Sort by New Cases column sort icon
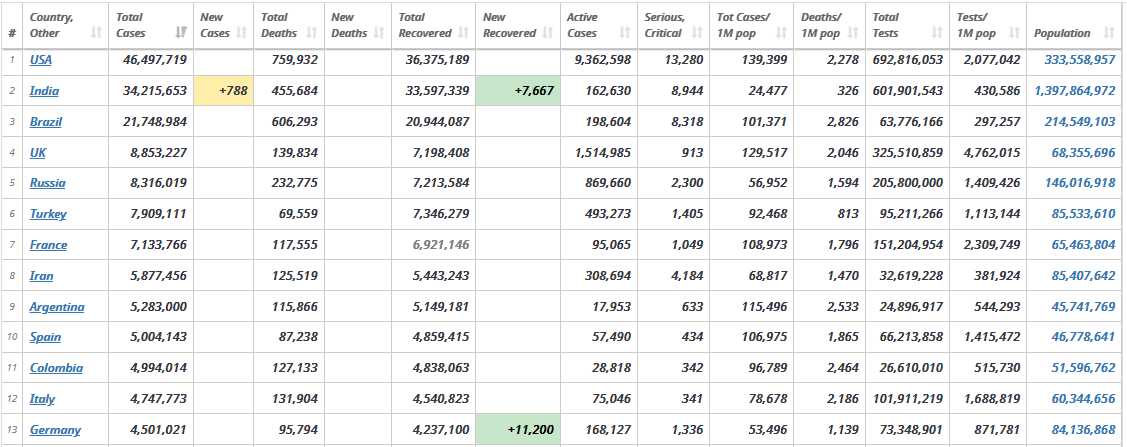 (x=242, y=33)
